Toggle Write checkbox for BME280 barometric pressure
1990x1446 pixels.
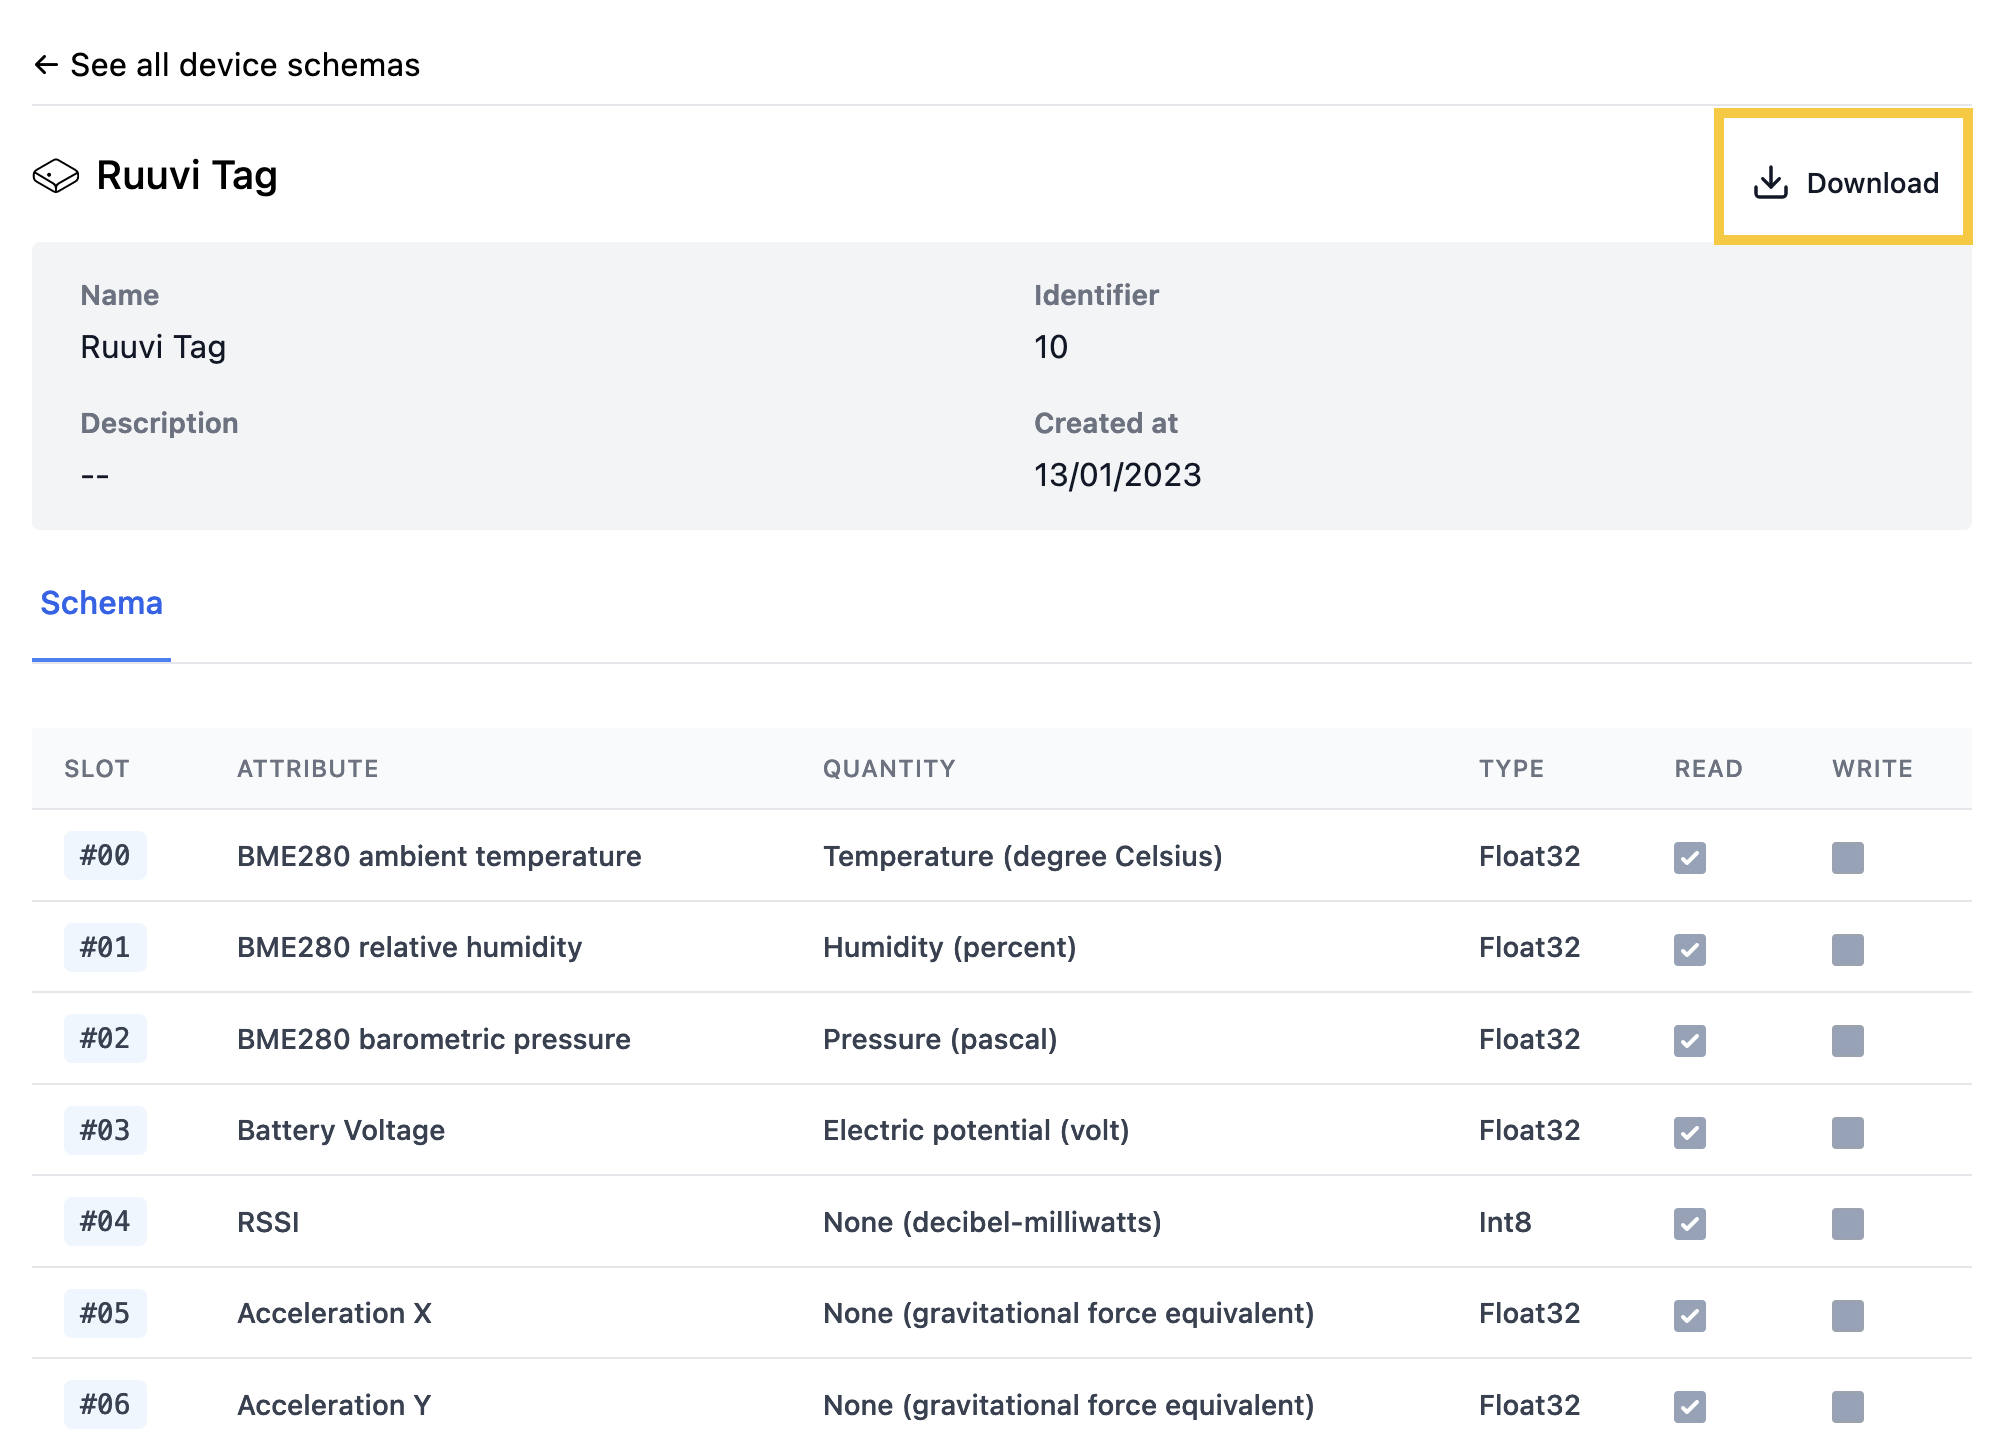coord(1848,1040)
